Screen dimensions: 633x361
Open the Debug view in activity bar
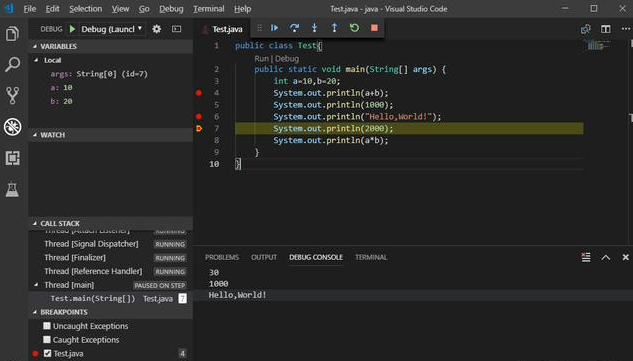pos(13,127)
